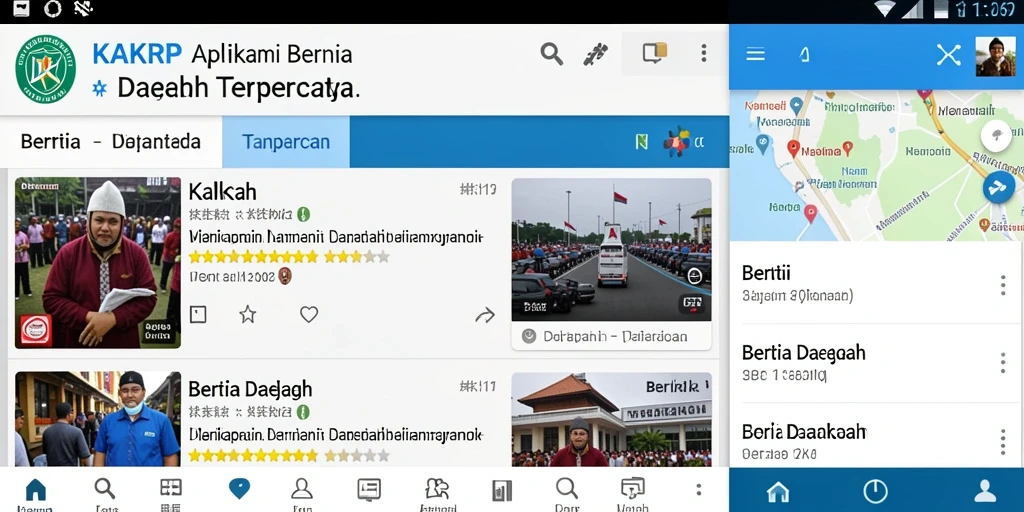Tap the crossed-arrows icon in map panel header

948,55
